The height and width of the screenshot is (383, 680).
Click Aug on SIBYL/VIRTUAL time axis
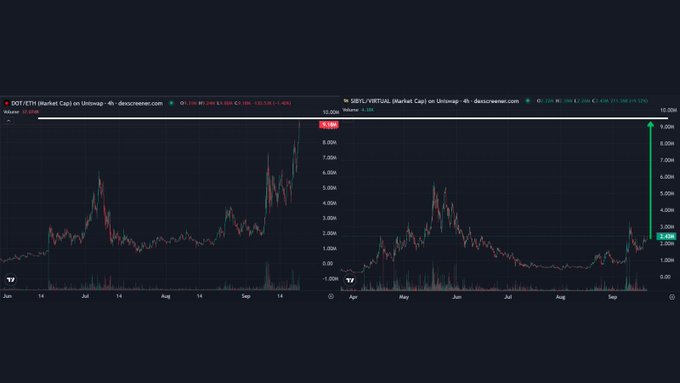(560, 297)
